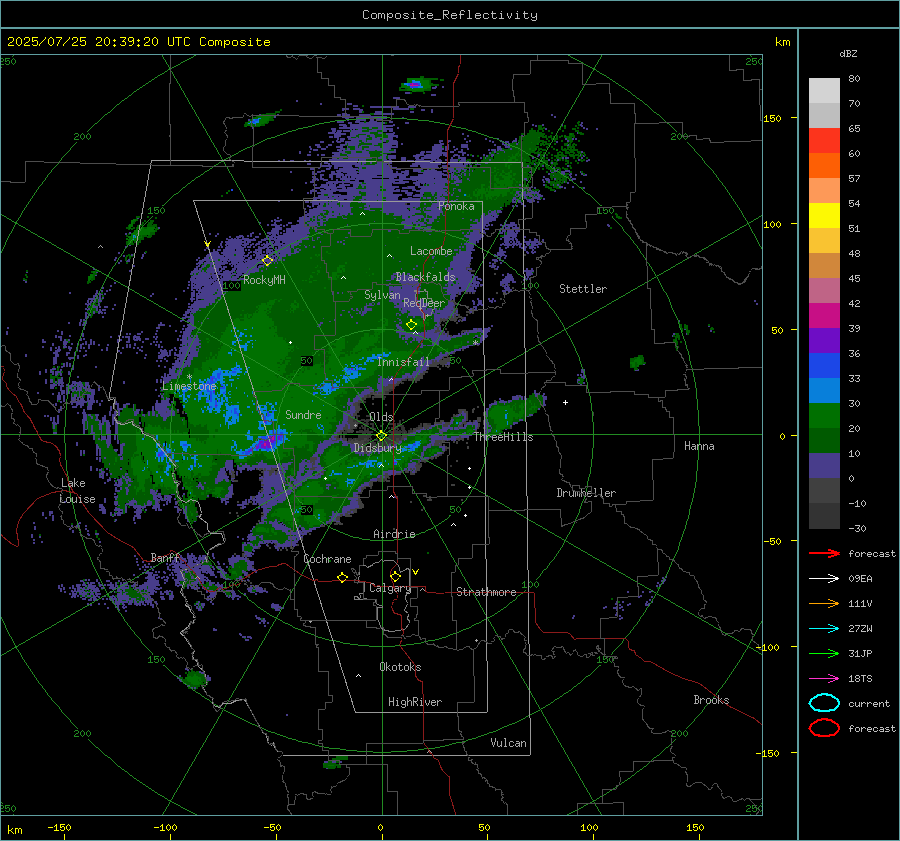This screenshot has width=900, height=841.
Task: Click the Drumheller label
Action: 586,493
